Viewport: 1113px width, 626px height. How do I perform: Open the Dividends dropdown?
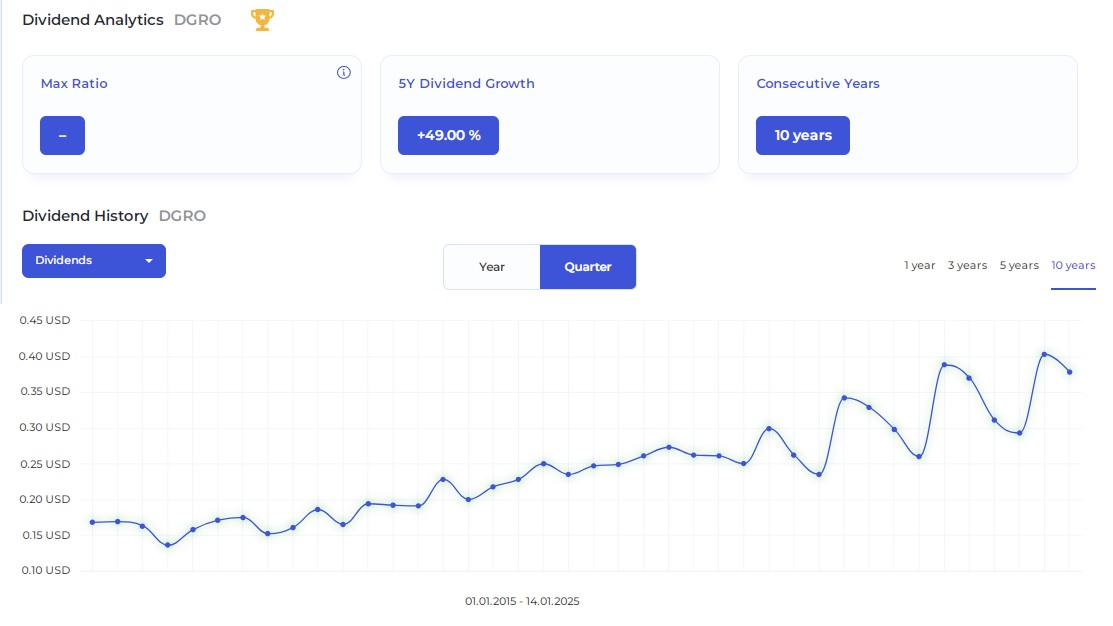tap(94, 260)
